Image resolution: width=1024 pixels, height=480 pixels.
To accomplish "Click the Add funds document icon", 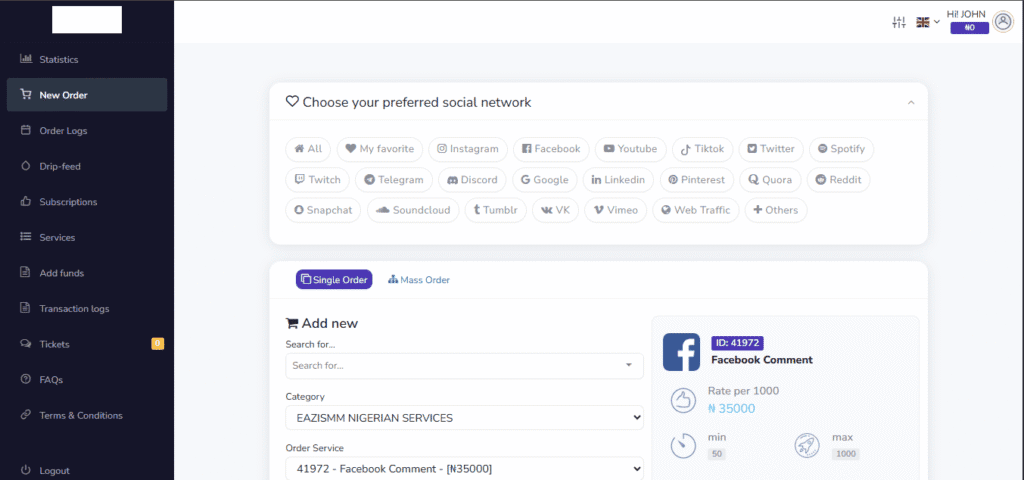I will coord(26,272).
